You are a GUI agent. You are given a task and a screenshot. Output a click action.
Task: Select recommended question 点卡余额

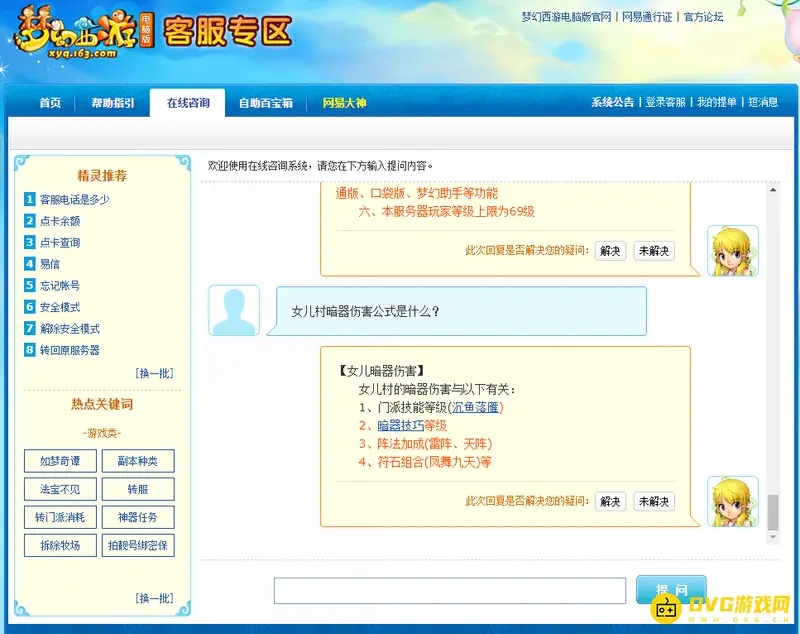coord(60,221)
